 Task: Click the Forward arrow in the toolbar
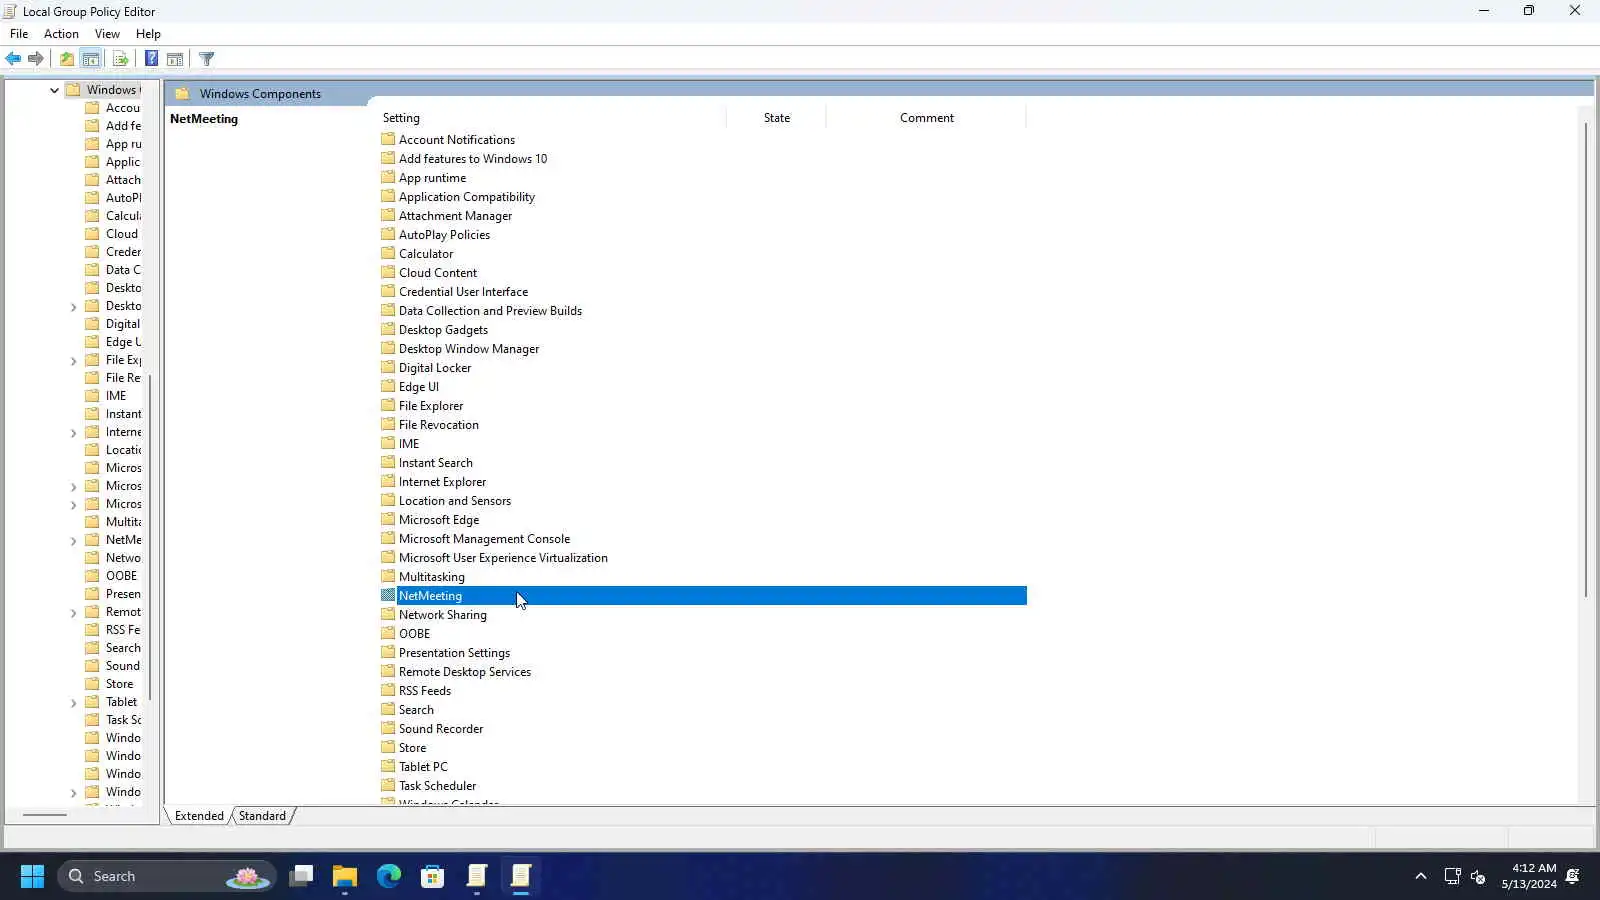pos(36,59)
